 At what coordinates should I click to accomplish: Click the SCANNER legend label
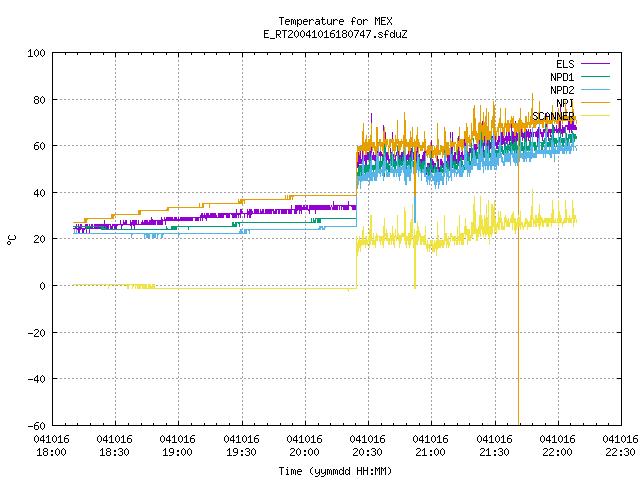pyautogui.click(x=553, y=116)
